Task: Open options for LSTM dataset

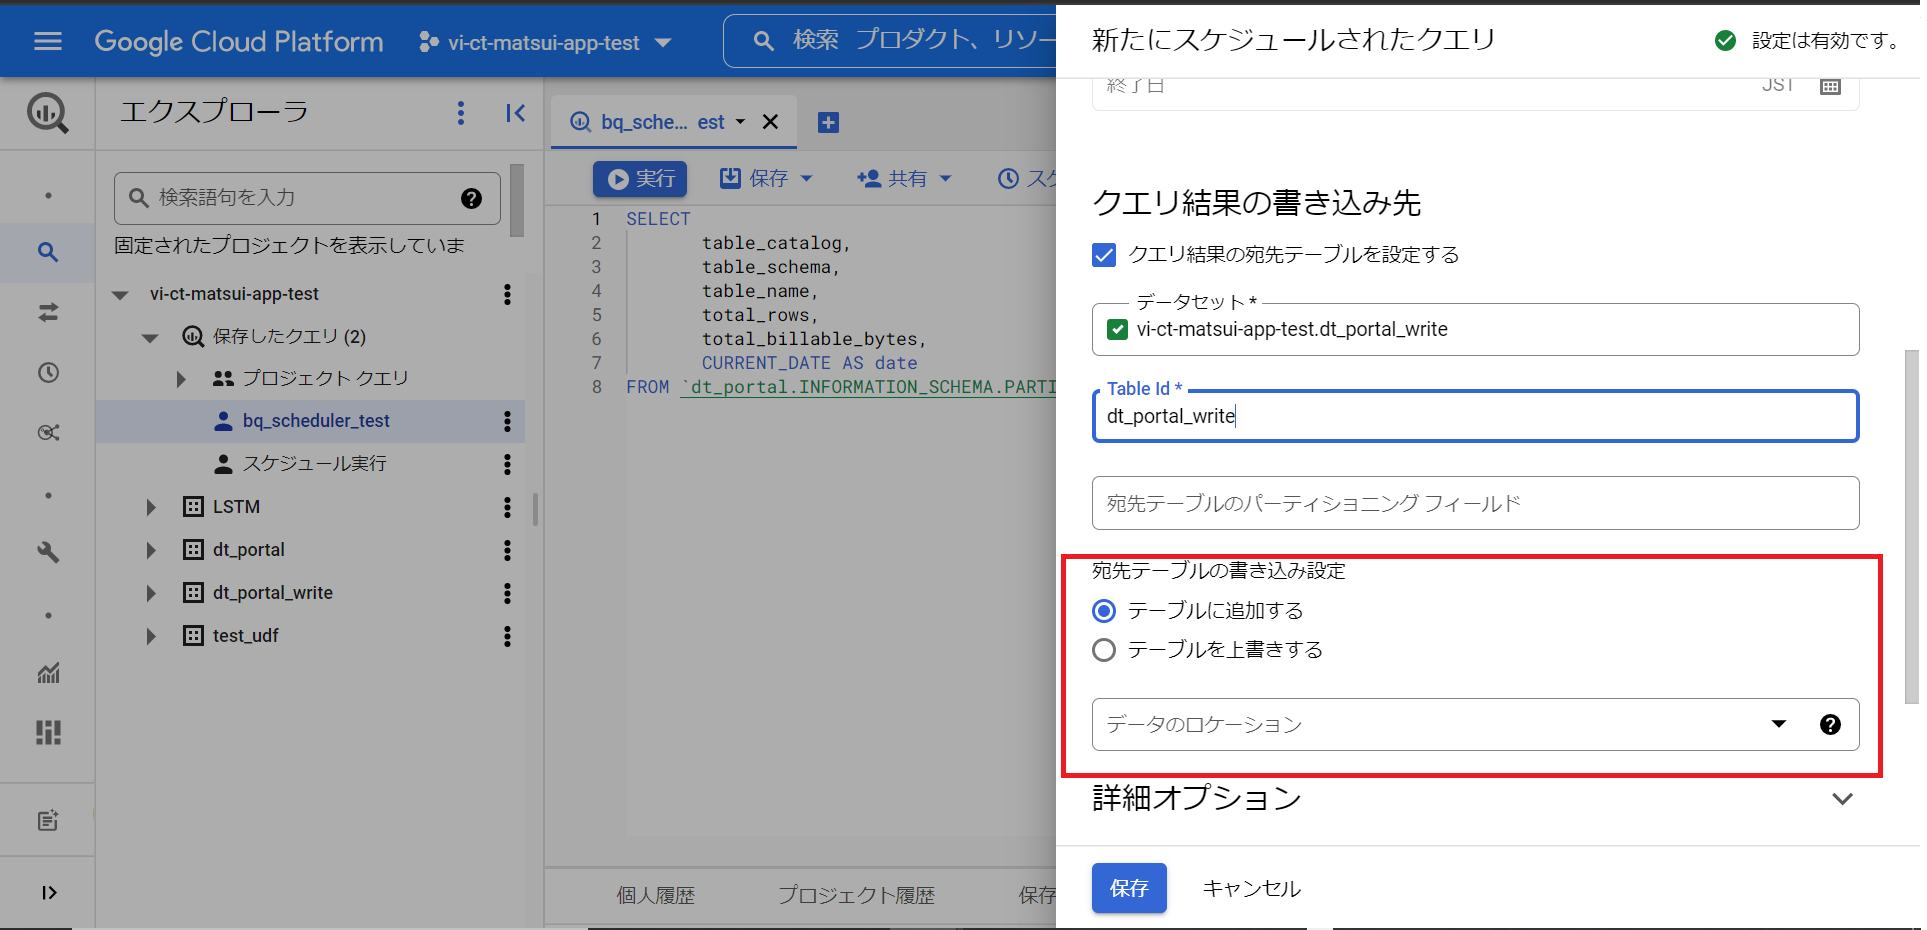Action: coord(507,507)
